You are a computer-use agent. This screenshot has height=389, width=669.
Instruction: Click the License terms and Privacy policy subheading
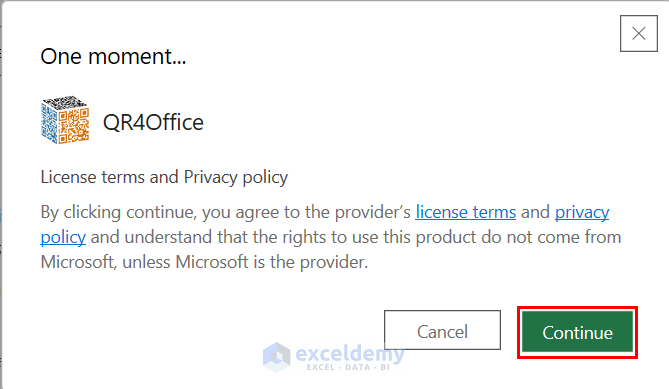tap(164, 177)
